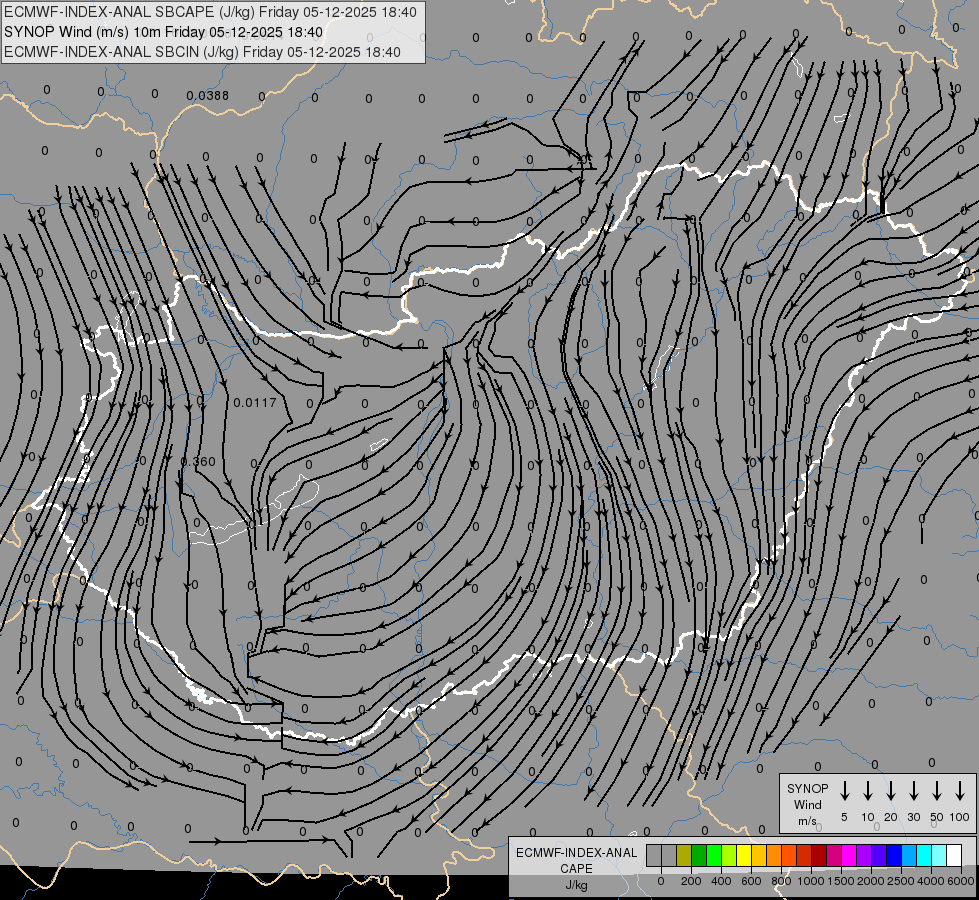Click the 1500 tick label on colorbar

tap(841, 881)
